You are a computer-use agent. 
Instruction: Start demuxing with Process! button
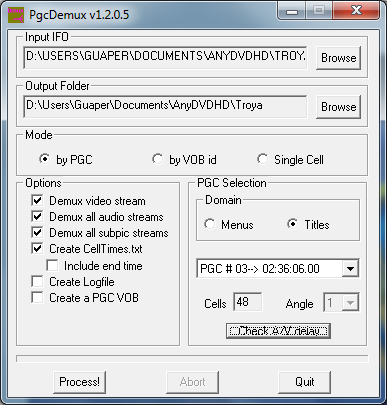coord(79,382)
